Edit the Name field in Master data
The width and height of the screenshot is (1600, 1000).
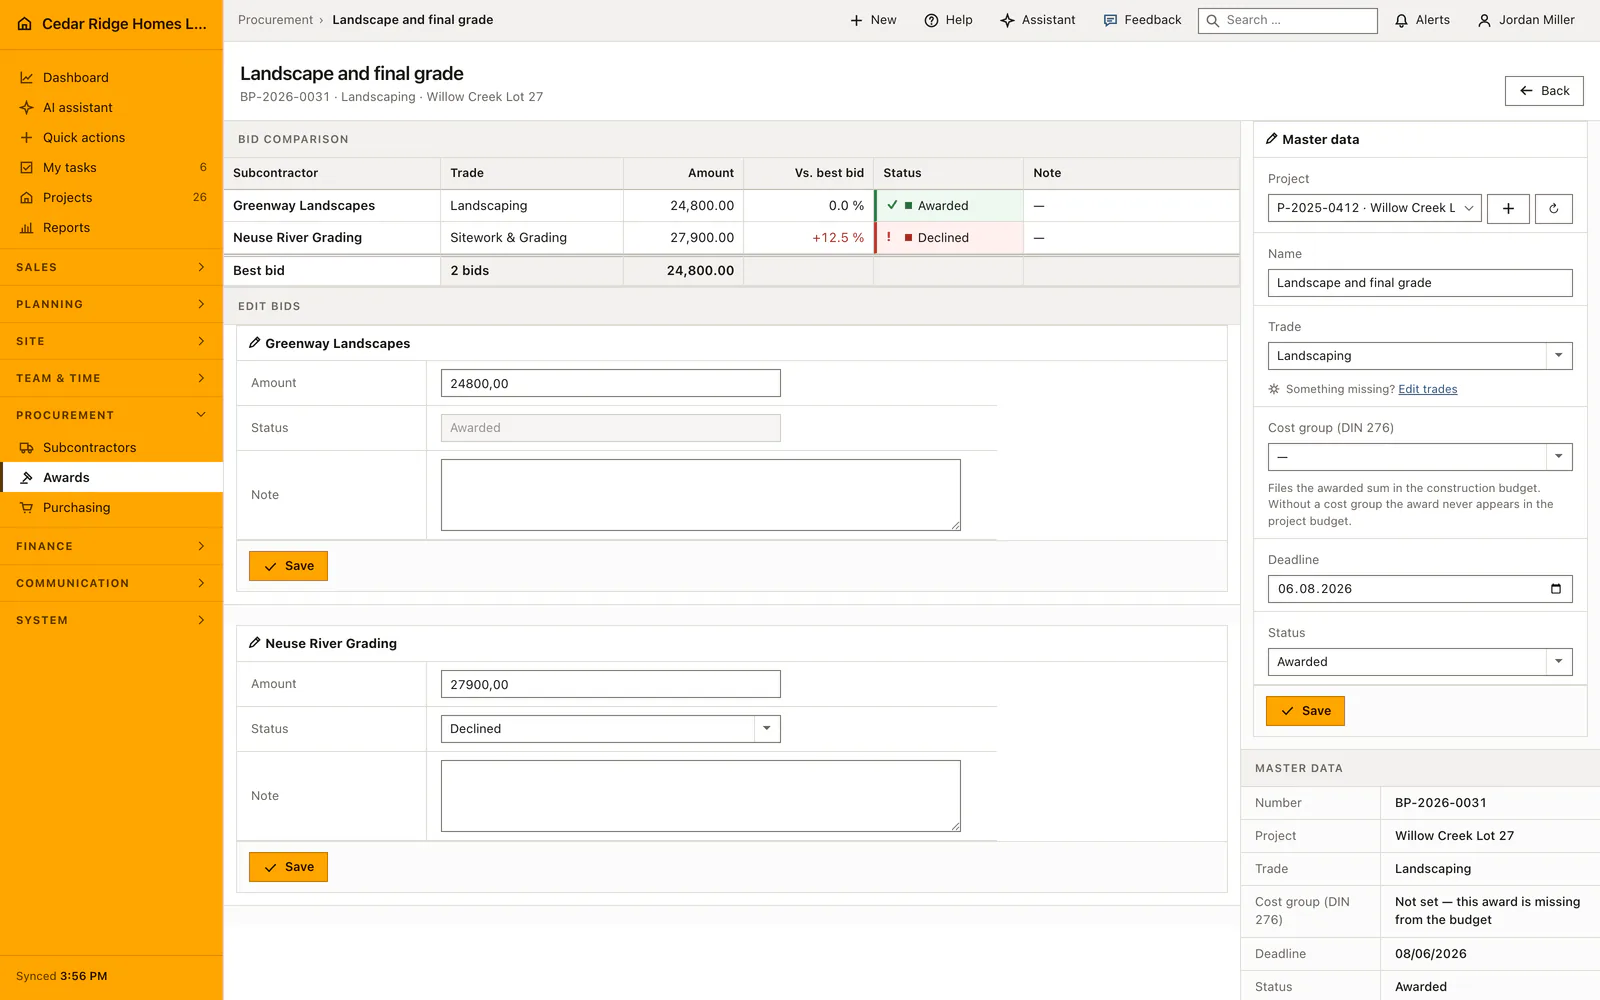coord(1420,283)
